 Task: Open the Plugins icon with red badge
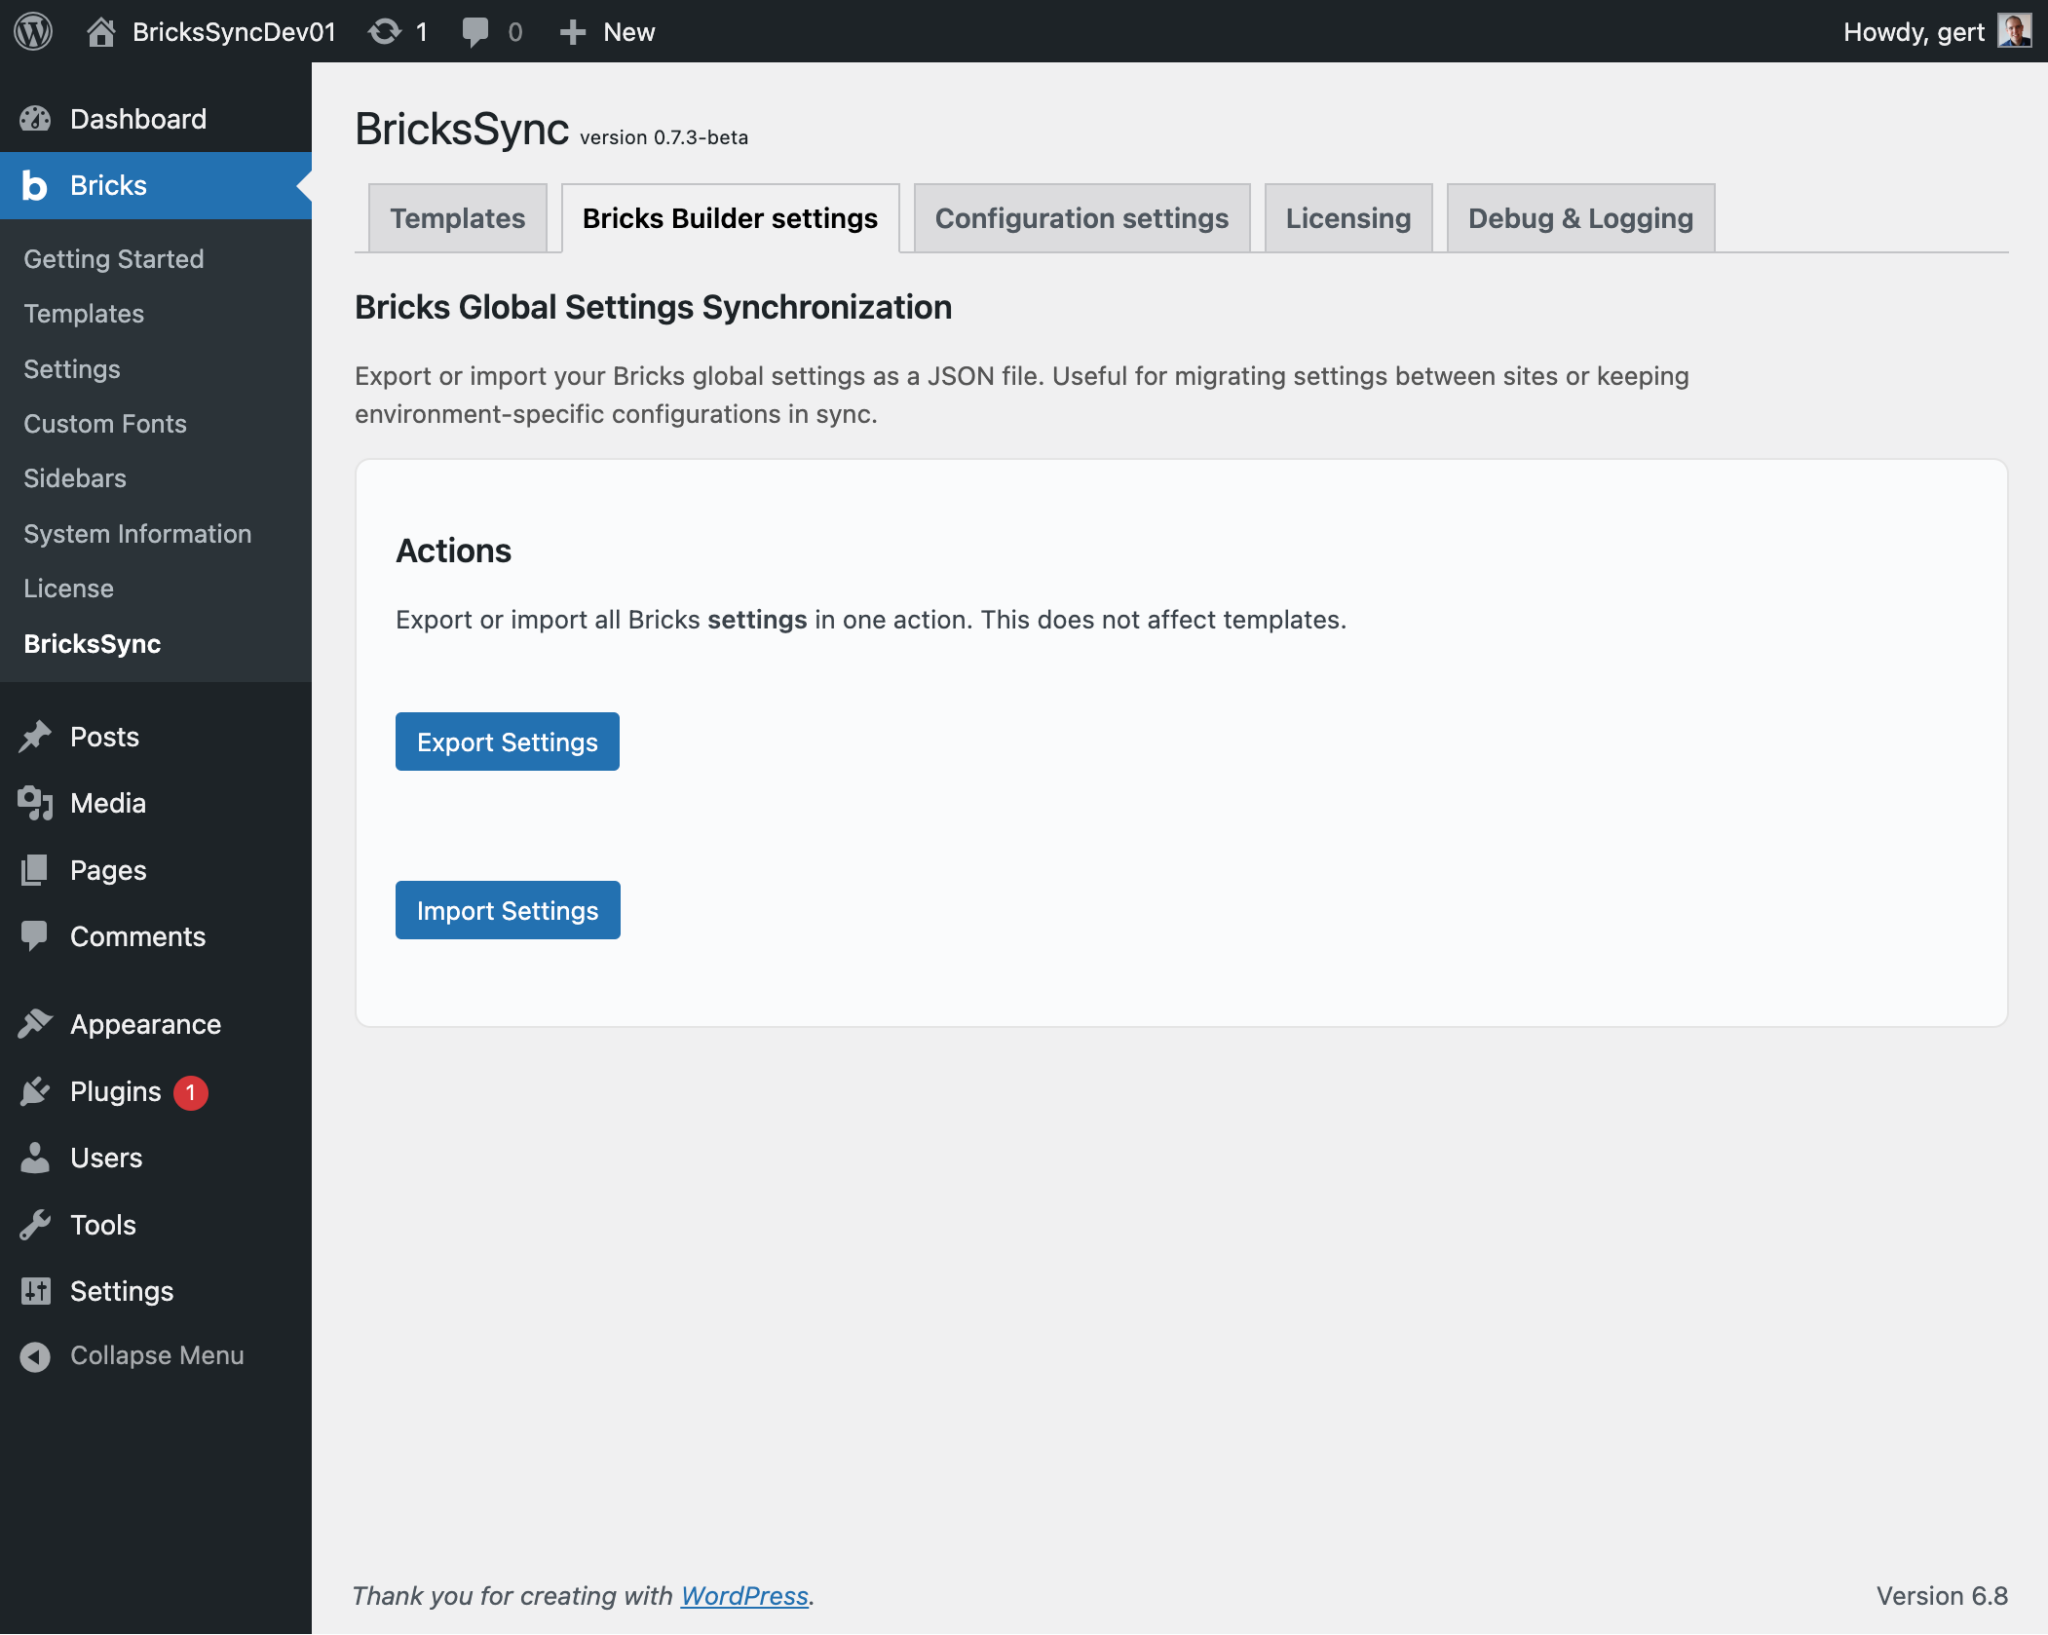click(x=36, y=1091)
